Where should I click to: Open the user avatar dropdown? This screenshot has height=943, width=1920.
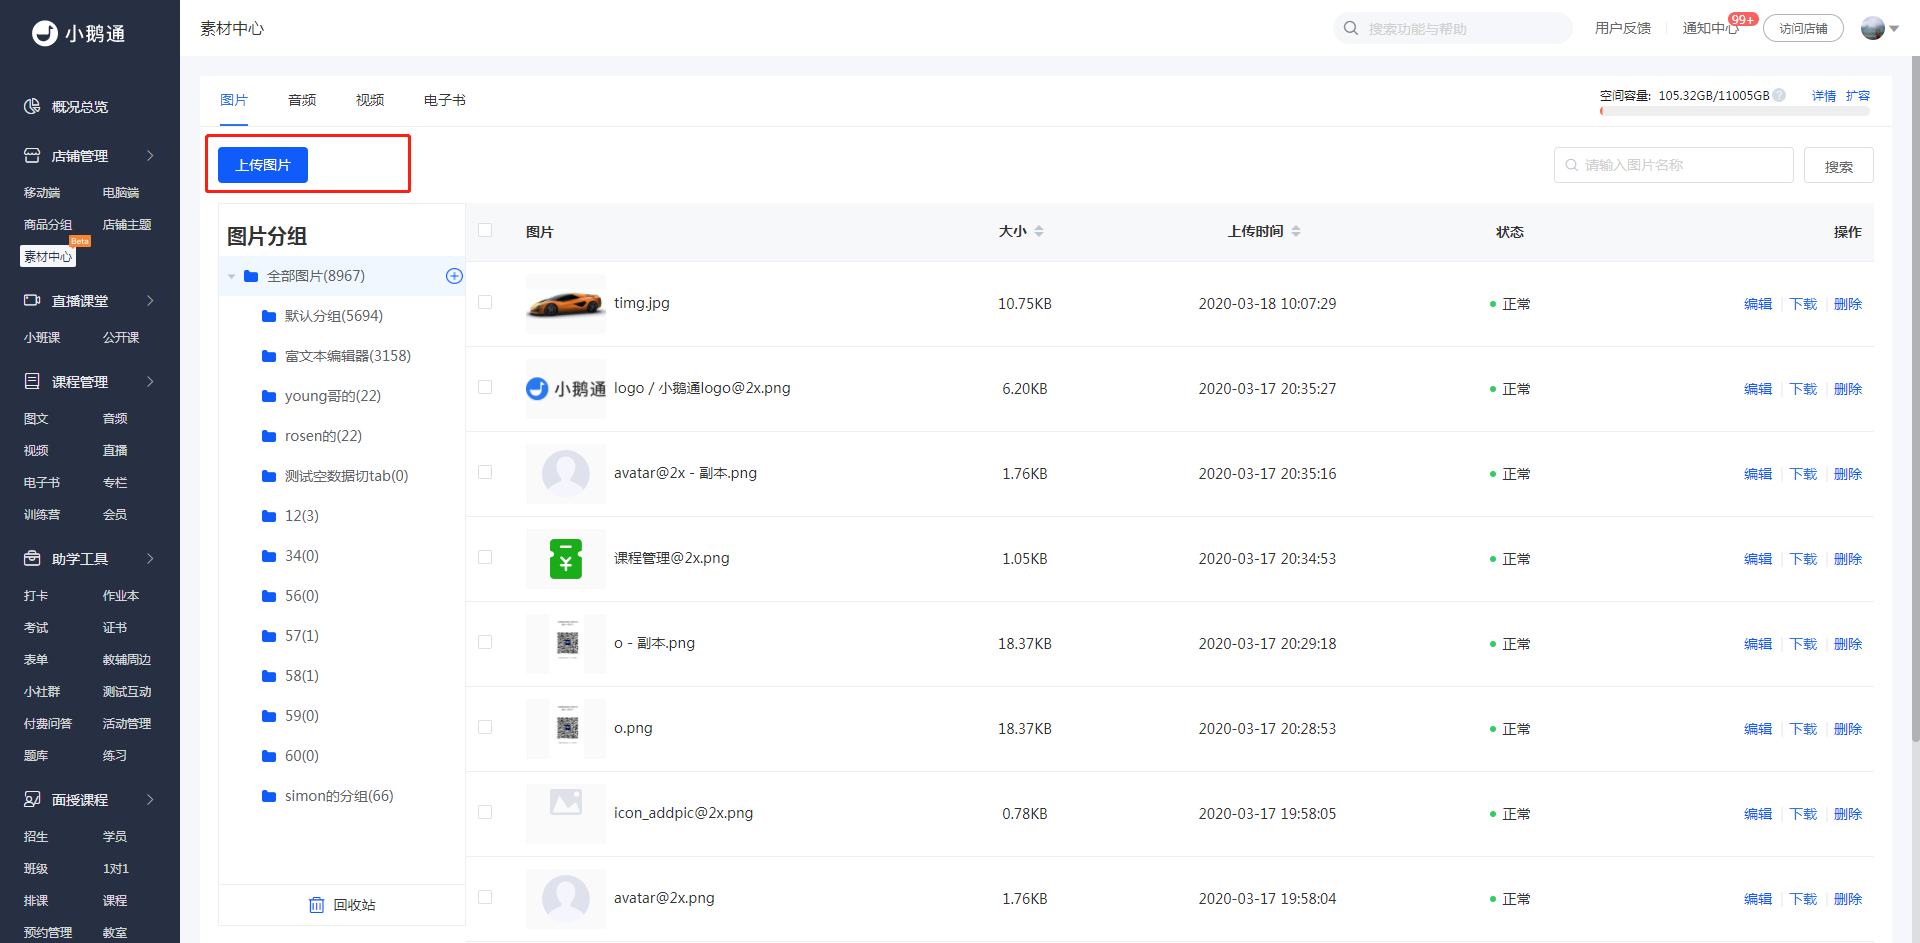coord(1880,28)
